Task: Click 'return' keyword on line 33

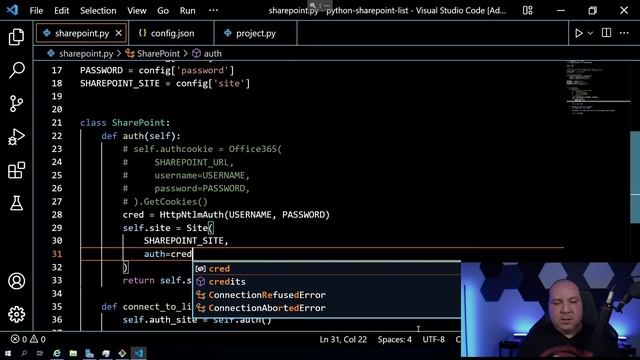Action: pos(138,280)
